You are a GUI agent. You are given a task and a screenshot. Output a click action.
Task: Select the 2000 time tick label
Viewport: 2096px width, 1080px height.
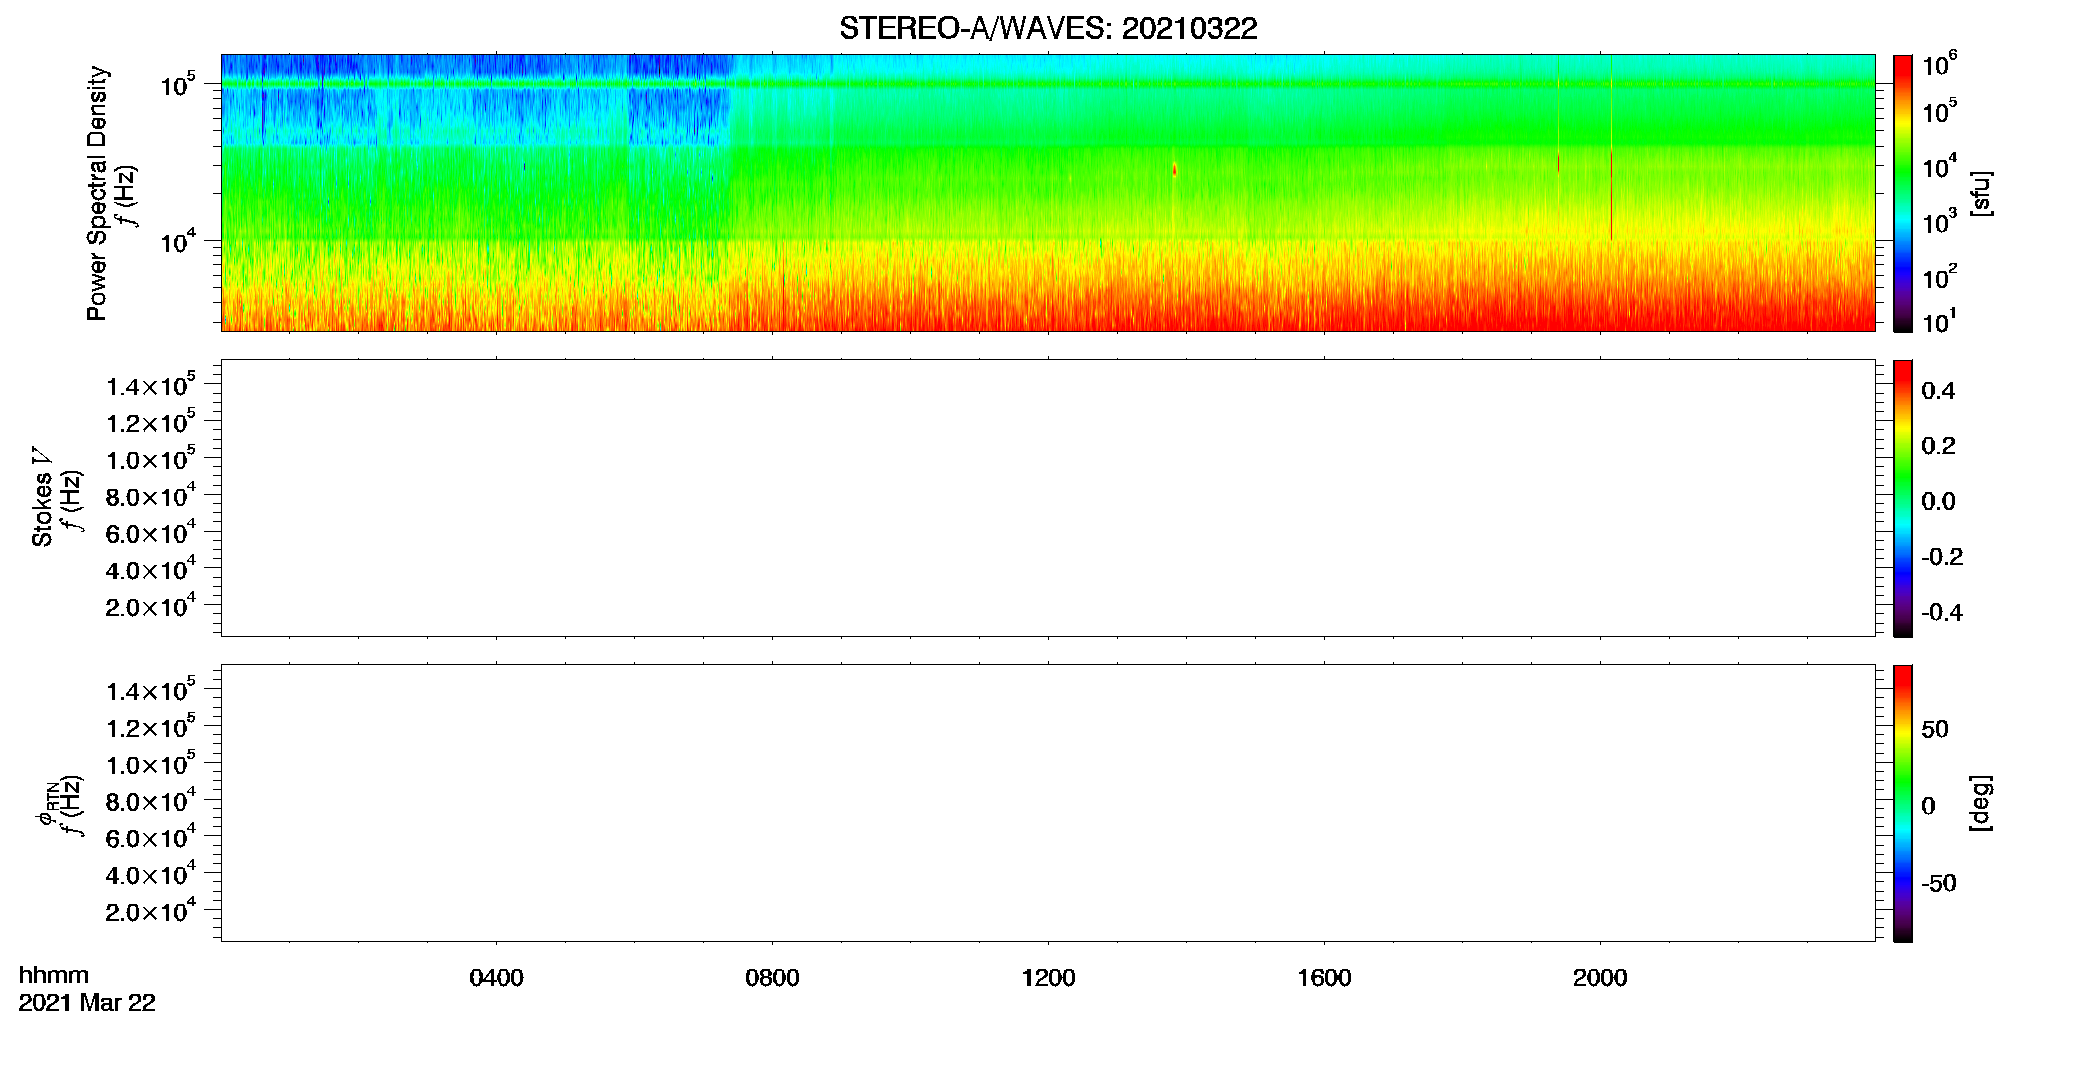[x=1600, y=978]
